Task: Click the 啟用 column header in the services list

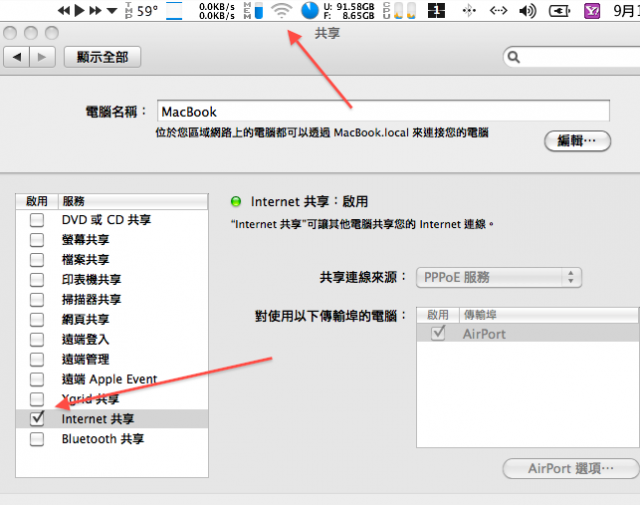Action: click(x=37, y=201)
